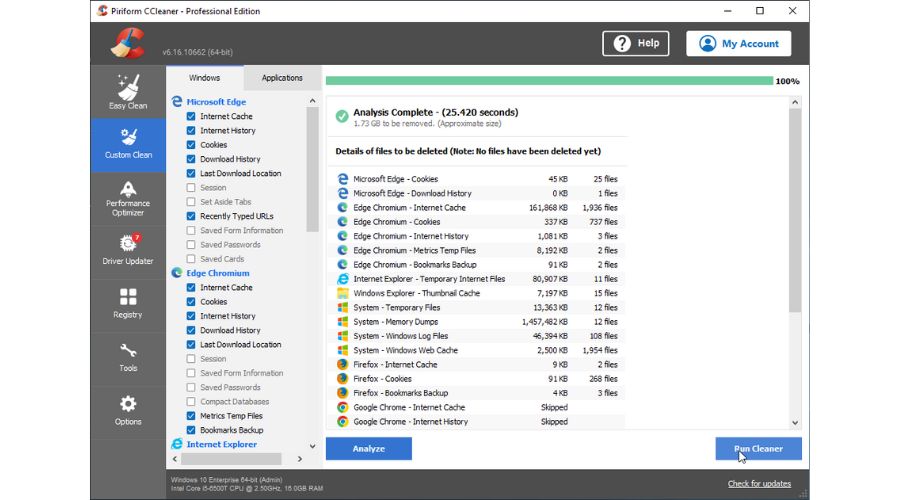Uncheck Bookmarks Backup checkbox

(x=191, y=430)
